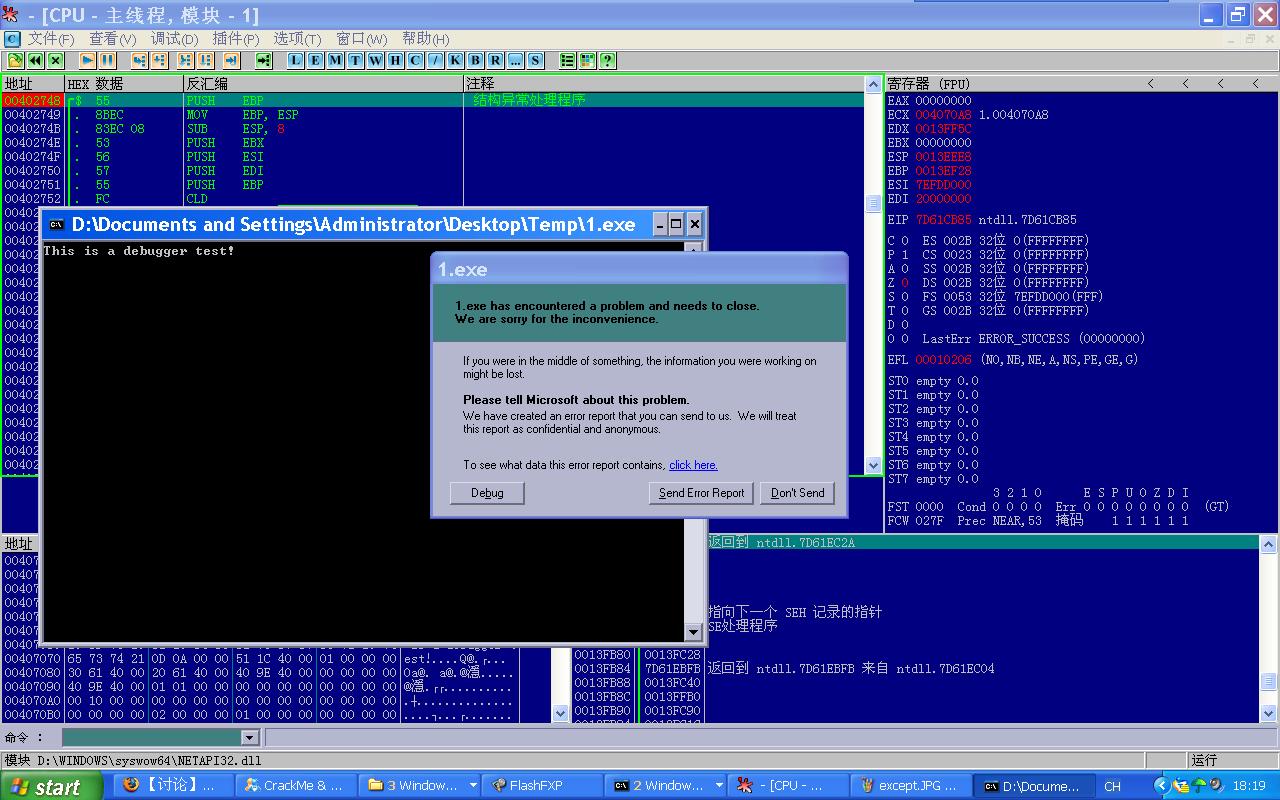The image size is (1280, 800).
Task: Click the Pause execution toolbar icon
Action: (108, 60)
